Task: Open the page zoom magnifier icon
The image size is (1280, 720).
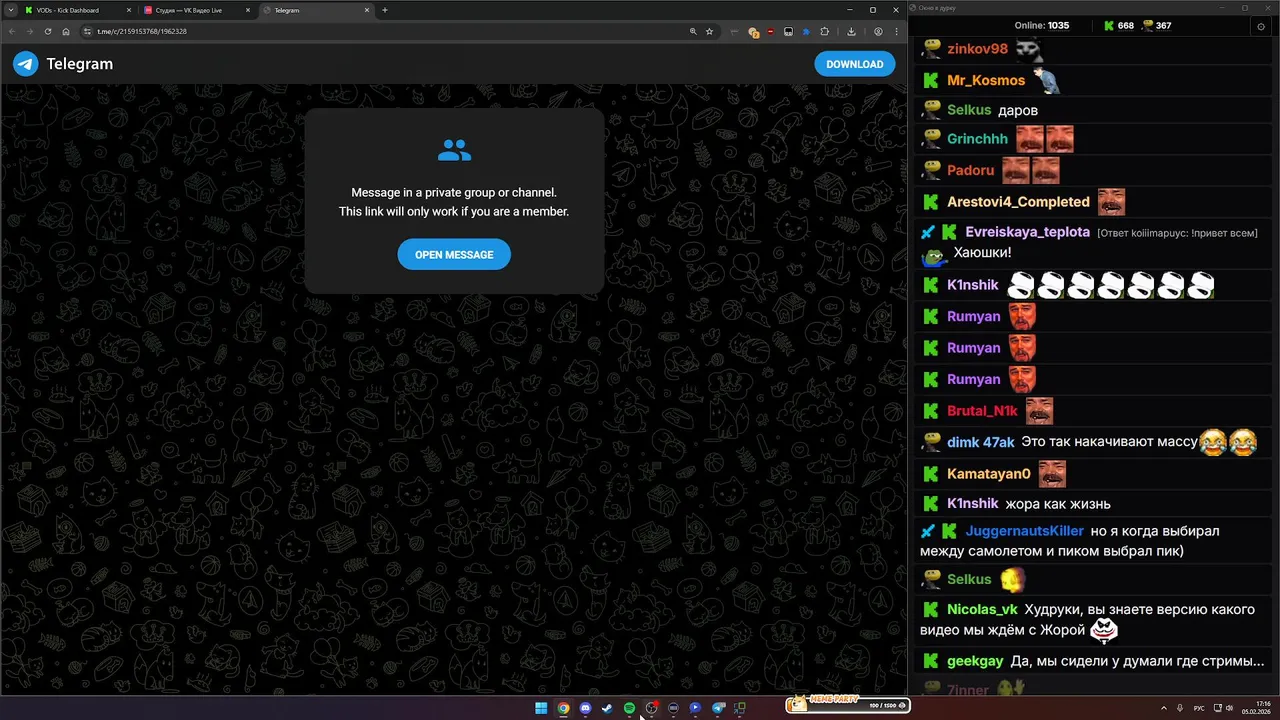Action: point(693,31)
